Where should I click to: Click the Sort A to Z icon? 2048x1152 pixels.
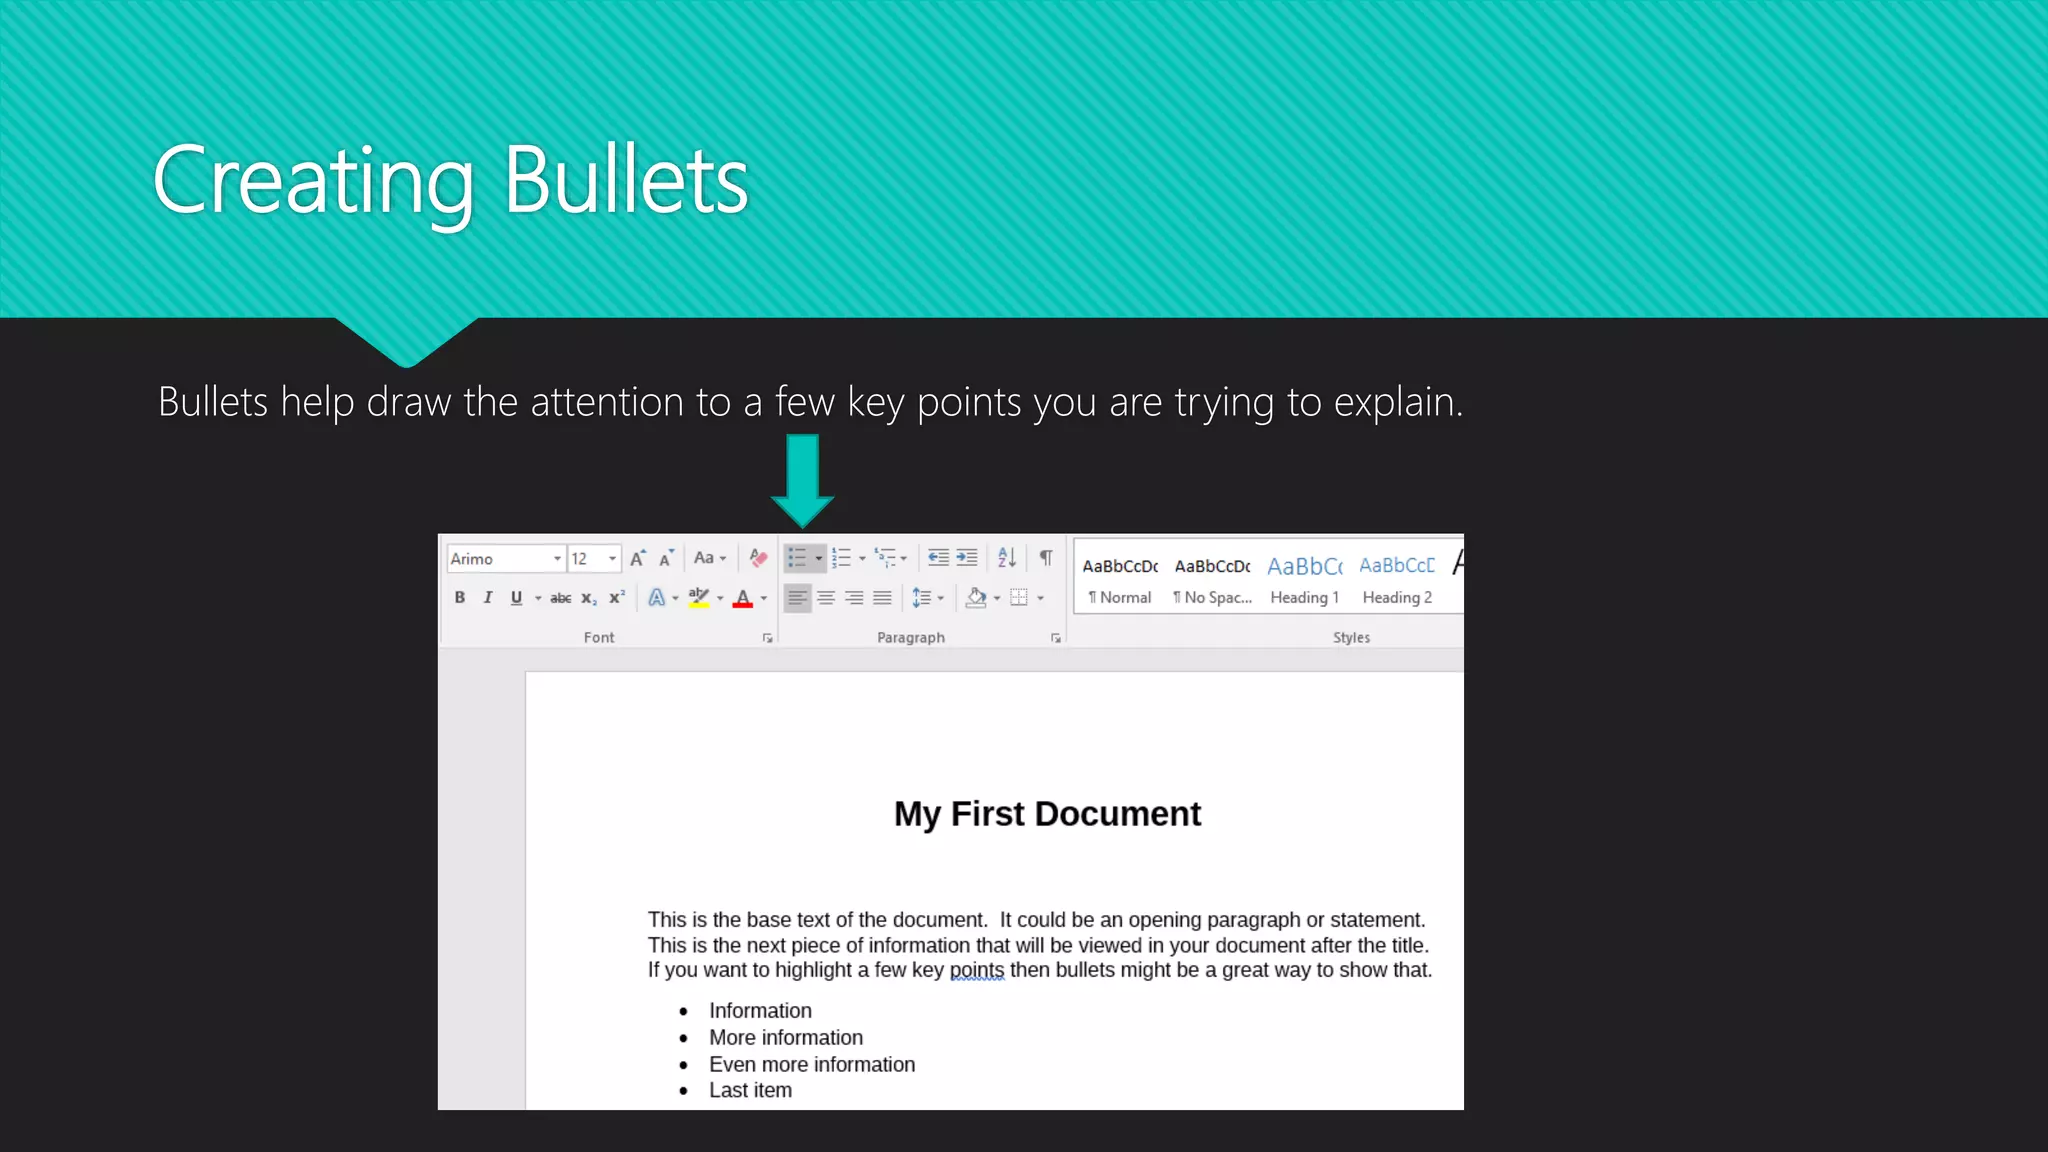point(1007,558)
